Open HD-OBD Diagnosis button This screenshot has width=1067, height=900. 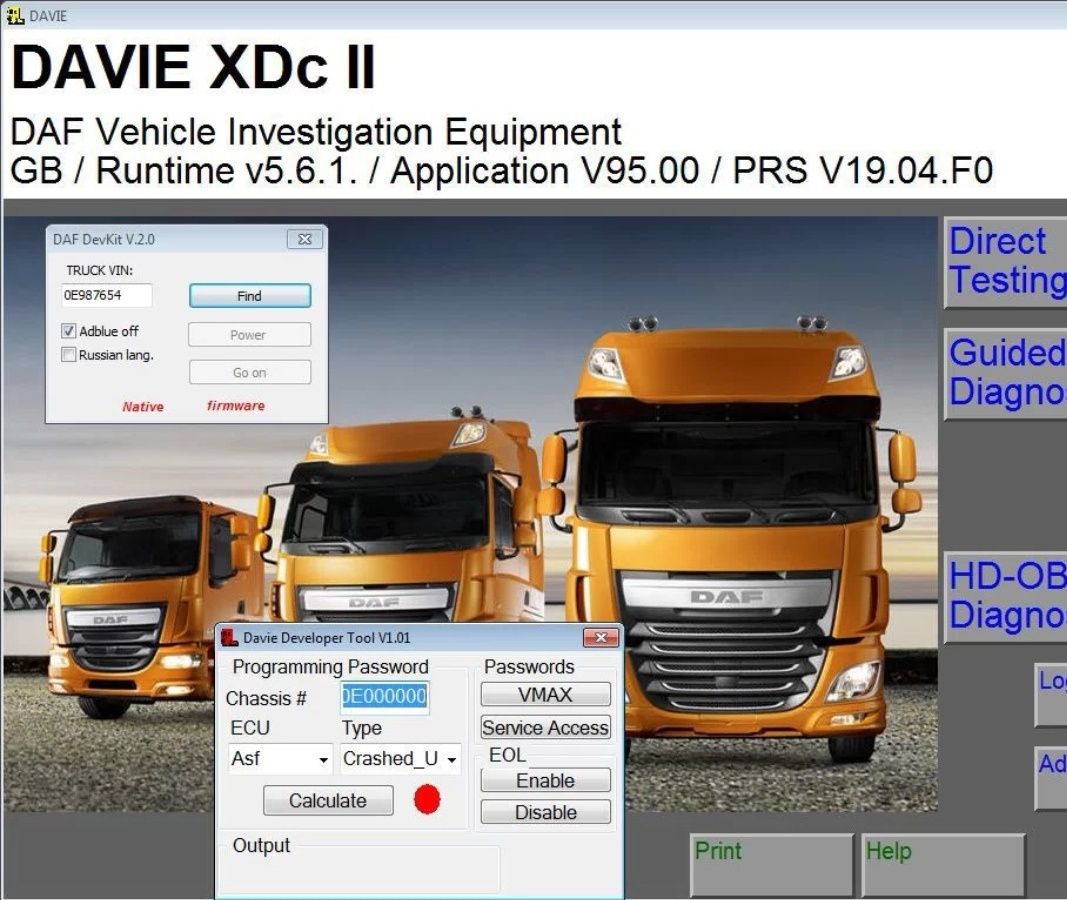1006,597
